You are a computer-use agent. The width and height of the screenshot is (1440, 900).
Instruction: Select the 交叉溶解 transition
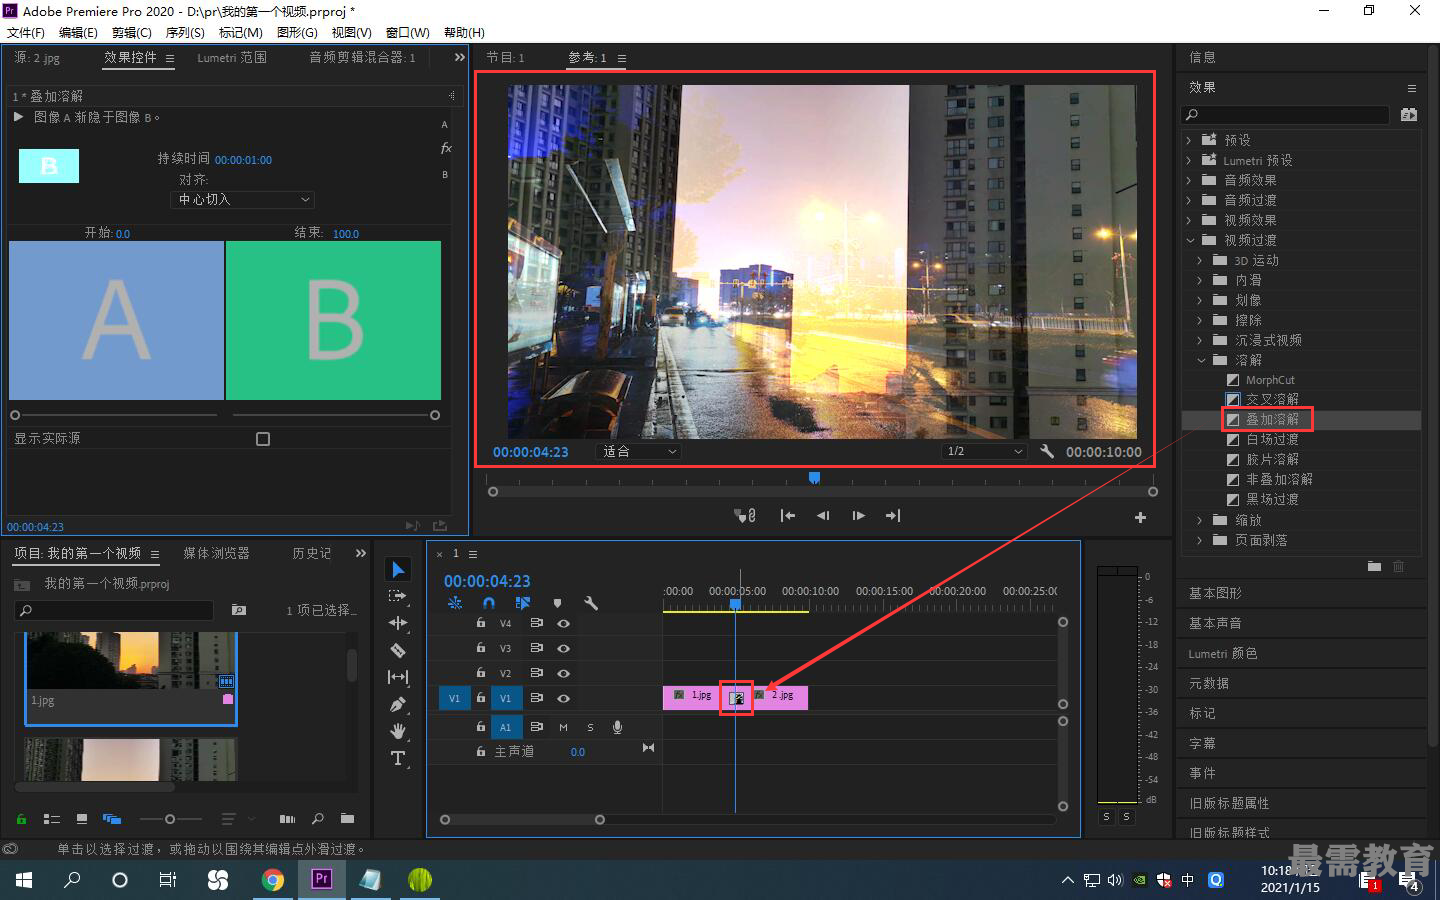click(x=1272, y=399)
